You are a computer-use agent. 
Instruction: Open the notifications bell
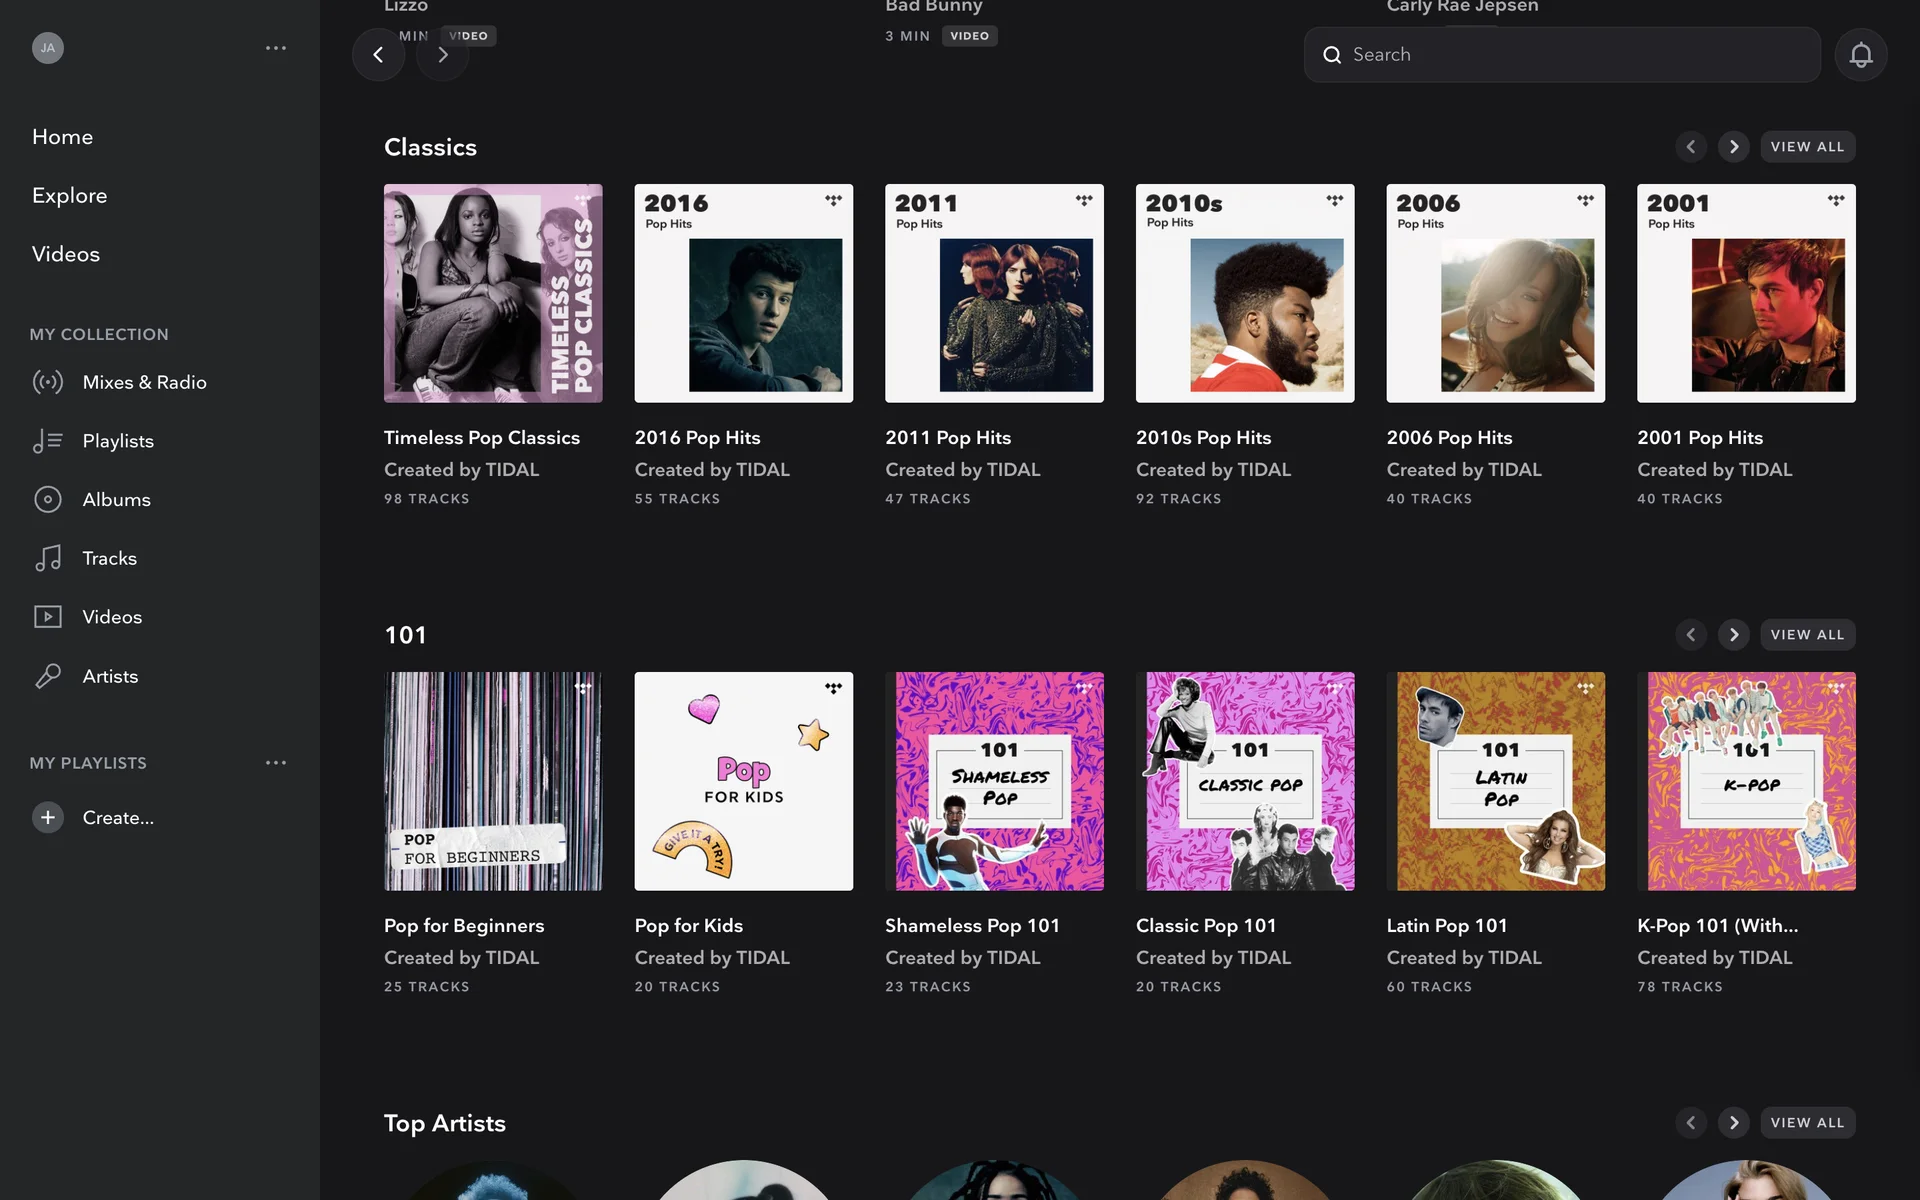pos(1860,55)
